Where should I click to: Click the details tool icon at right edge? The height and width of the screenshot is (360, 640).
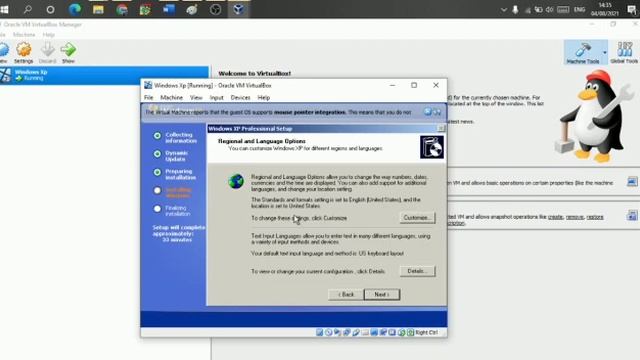point(632,182)
